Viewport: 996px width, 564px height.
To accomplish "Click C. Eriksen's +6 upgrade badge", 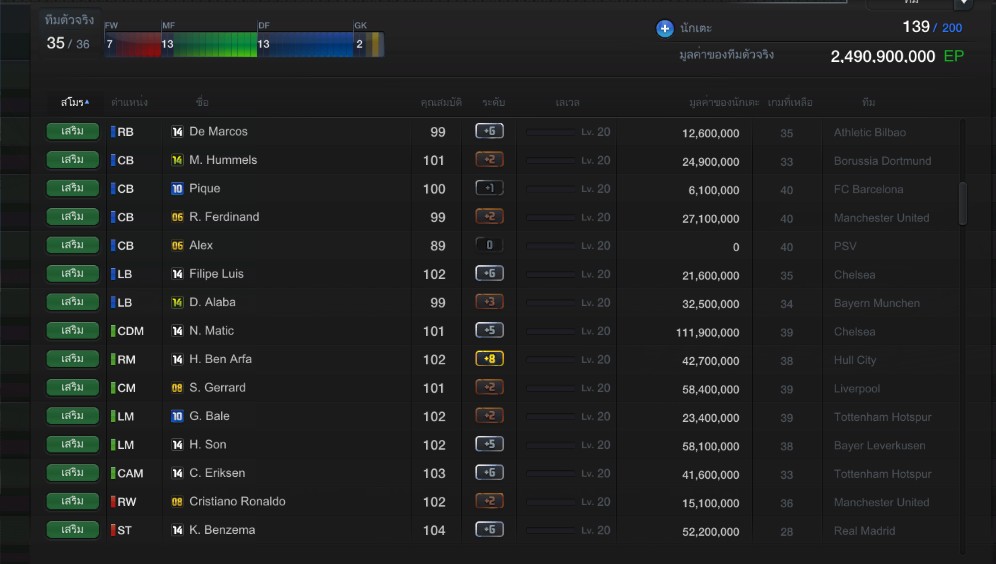I will [489, 473].
